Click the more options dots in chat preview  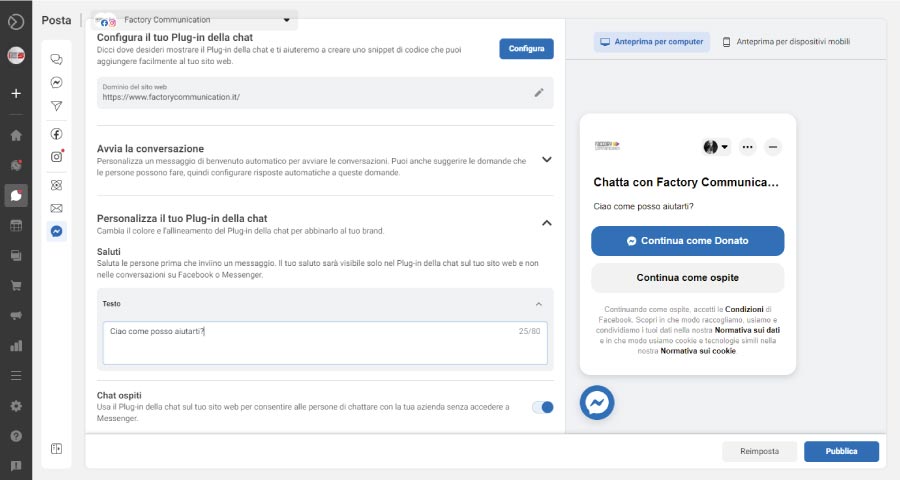point(747,147)
